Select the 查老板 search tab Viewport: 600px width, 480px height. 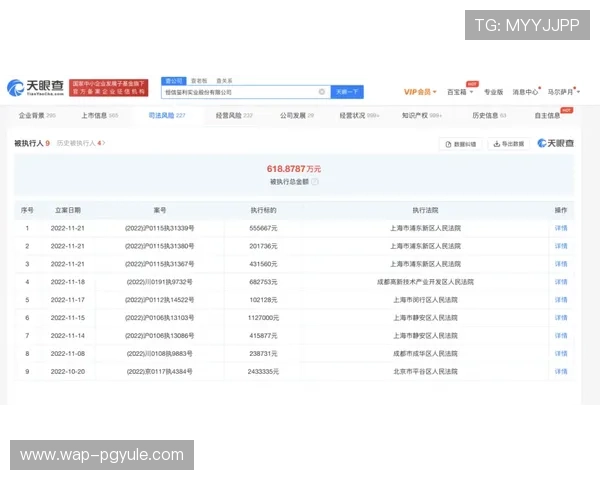pos(199,81)
